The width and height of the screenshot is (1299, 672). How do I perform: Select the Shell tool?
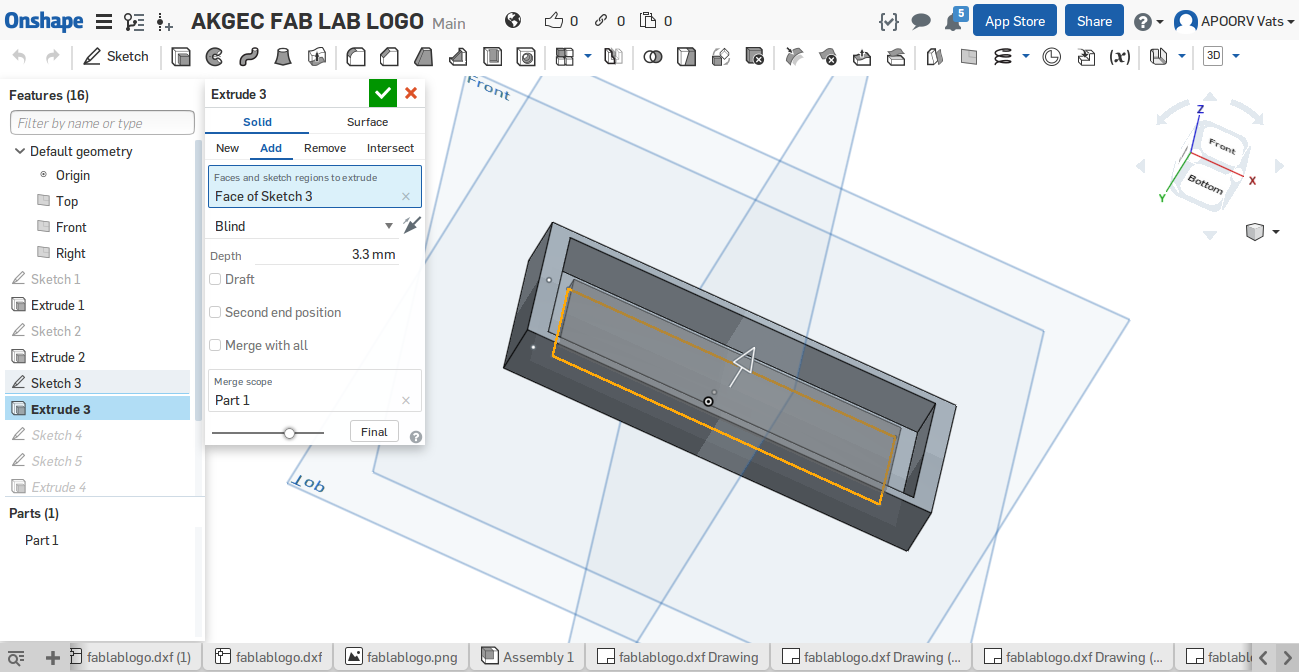point(492,57)
